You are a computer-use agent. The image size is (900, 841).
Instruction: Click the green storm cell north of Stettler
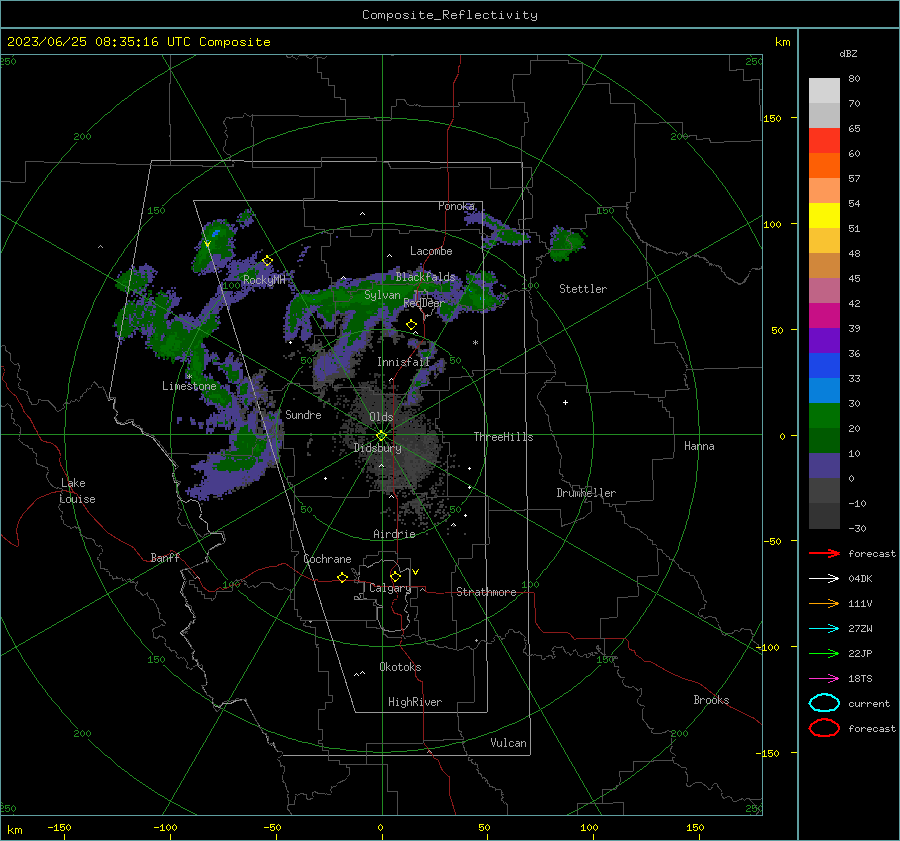(567, 243)
